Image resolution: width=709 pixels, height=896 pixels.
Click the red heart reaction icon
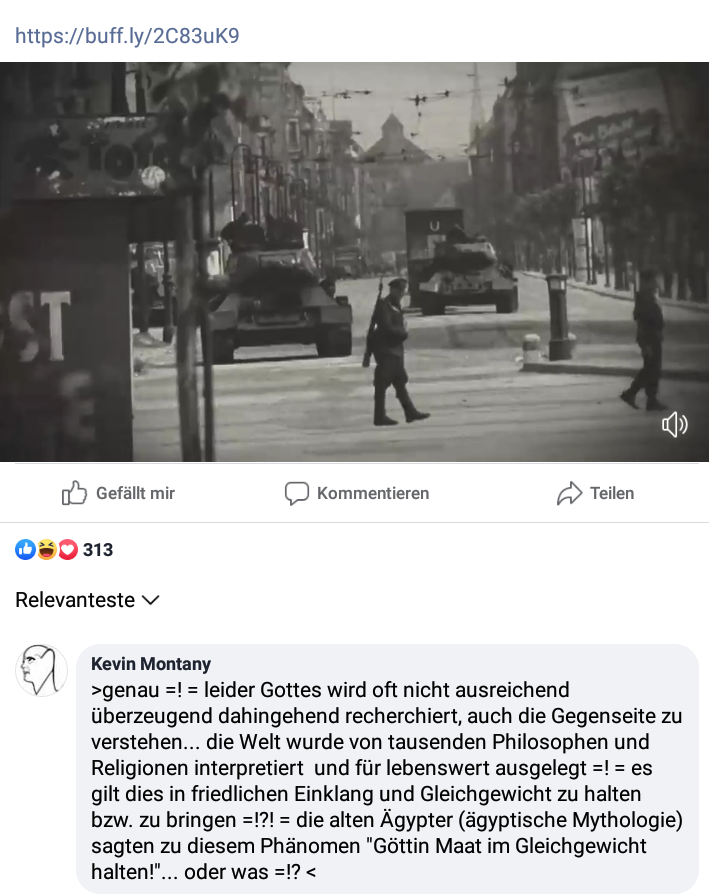point(67,549)
